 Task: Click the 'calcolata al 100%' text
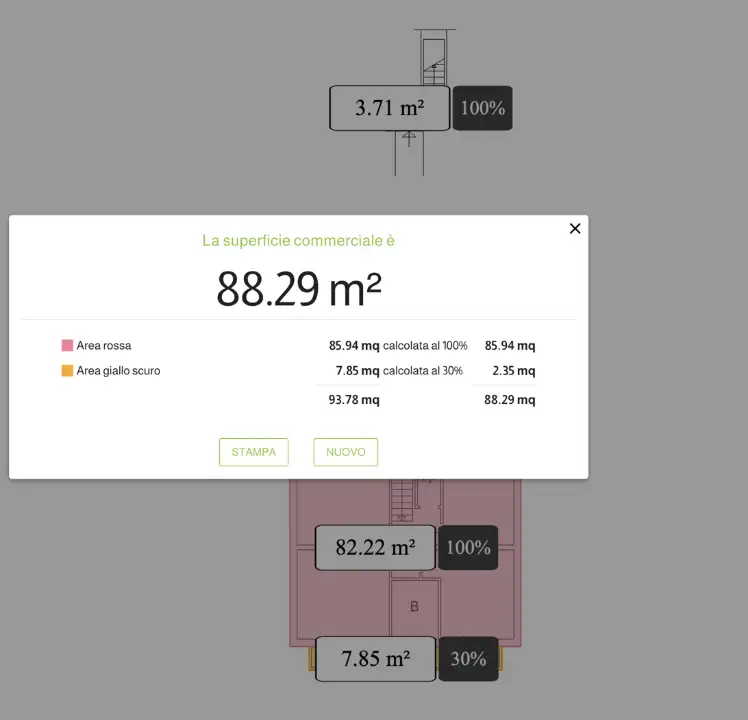pos(425,346)
